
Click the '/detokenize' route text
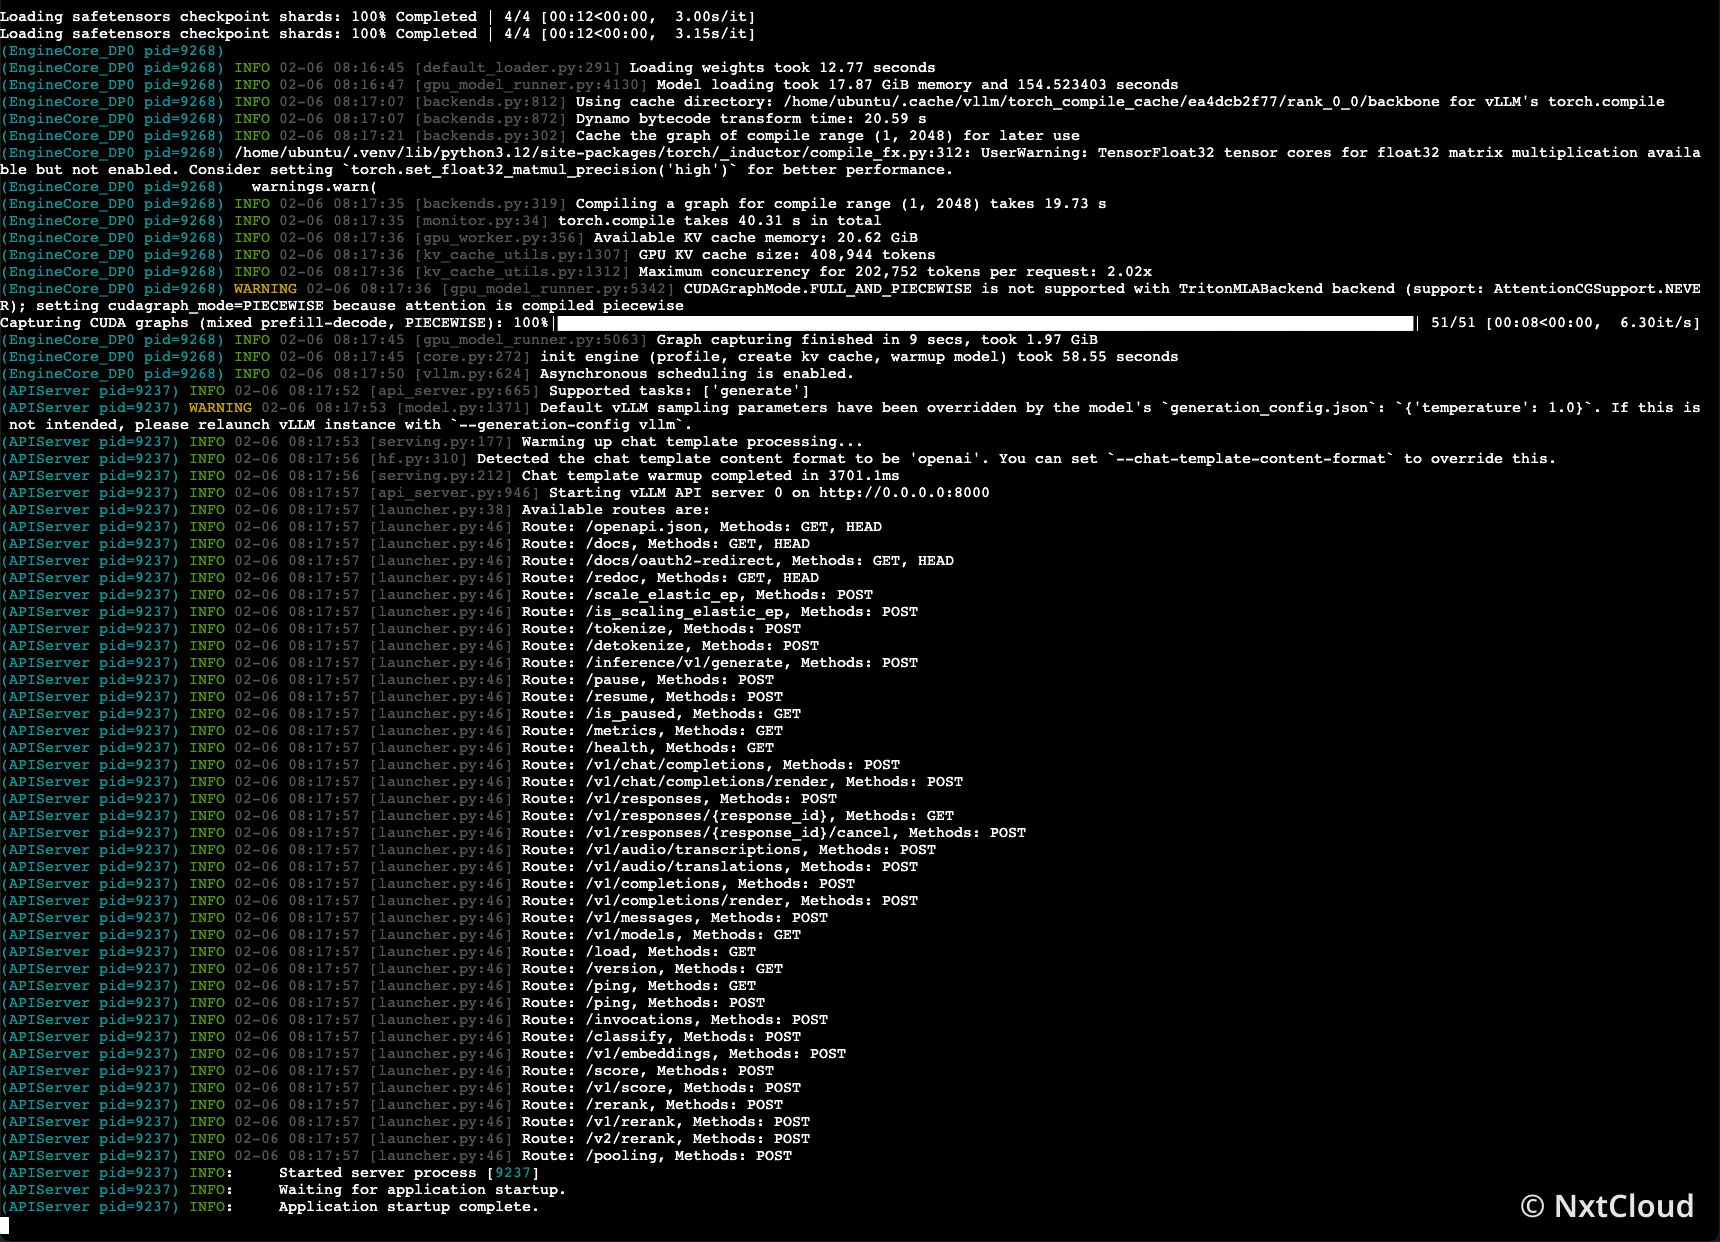click(634, 646)
